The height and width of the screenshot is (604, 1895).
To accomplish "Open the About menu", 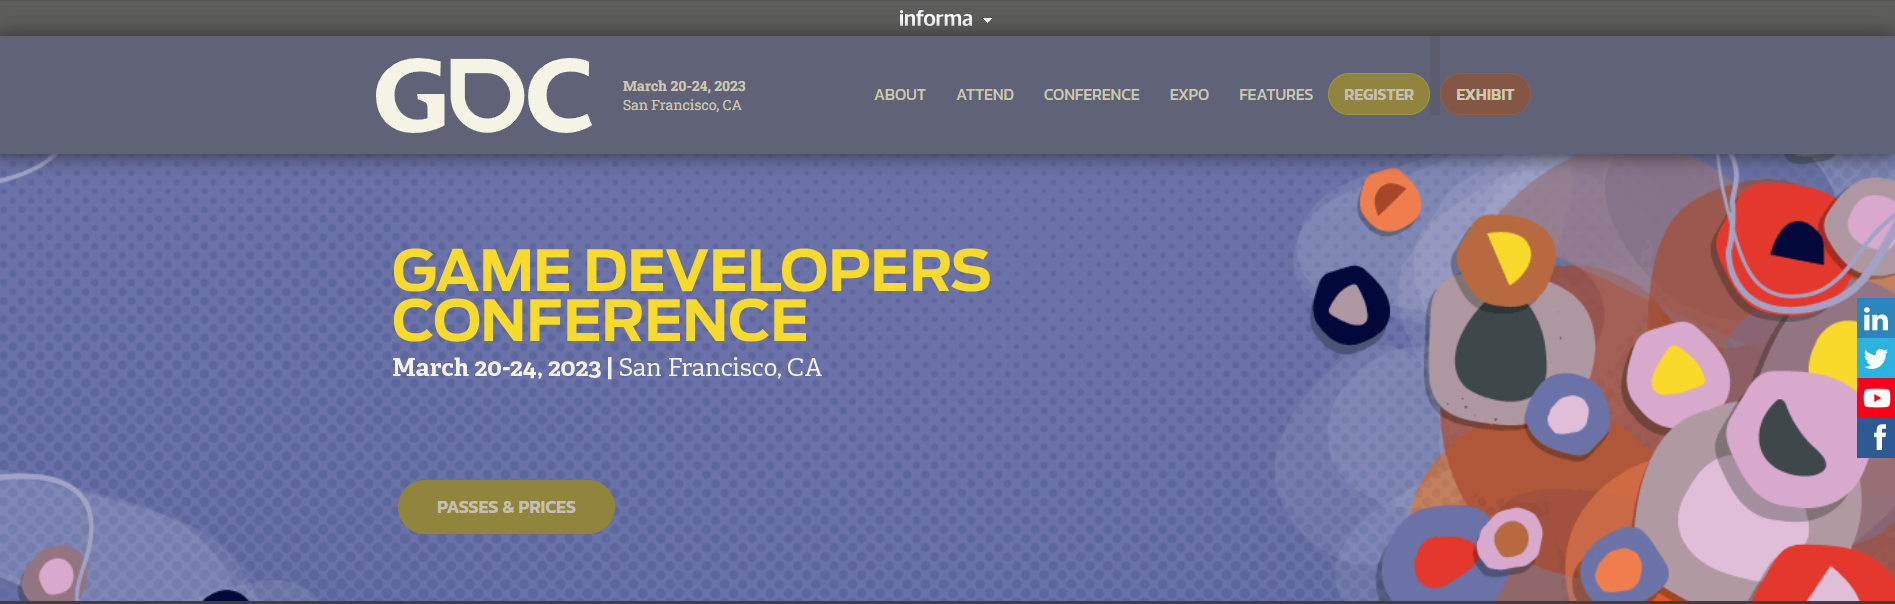I will 900,95.
